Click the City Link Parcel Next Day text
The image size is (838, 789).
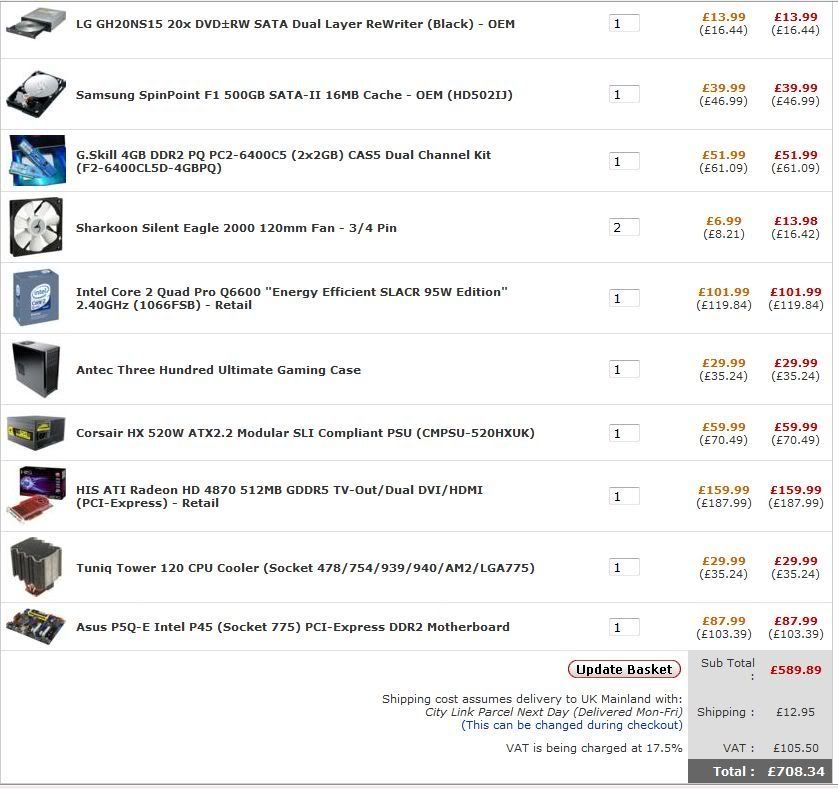pos(554,712)
